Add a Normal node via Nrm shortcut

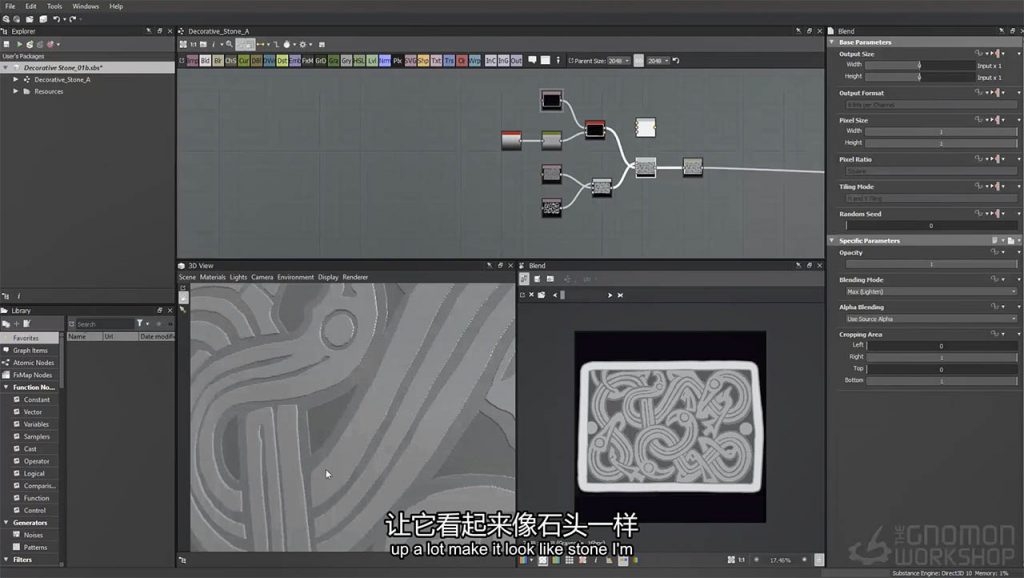(385, 61)
